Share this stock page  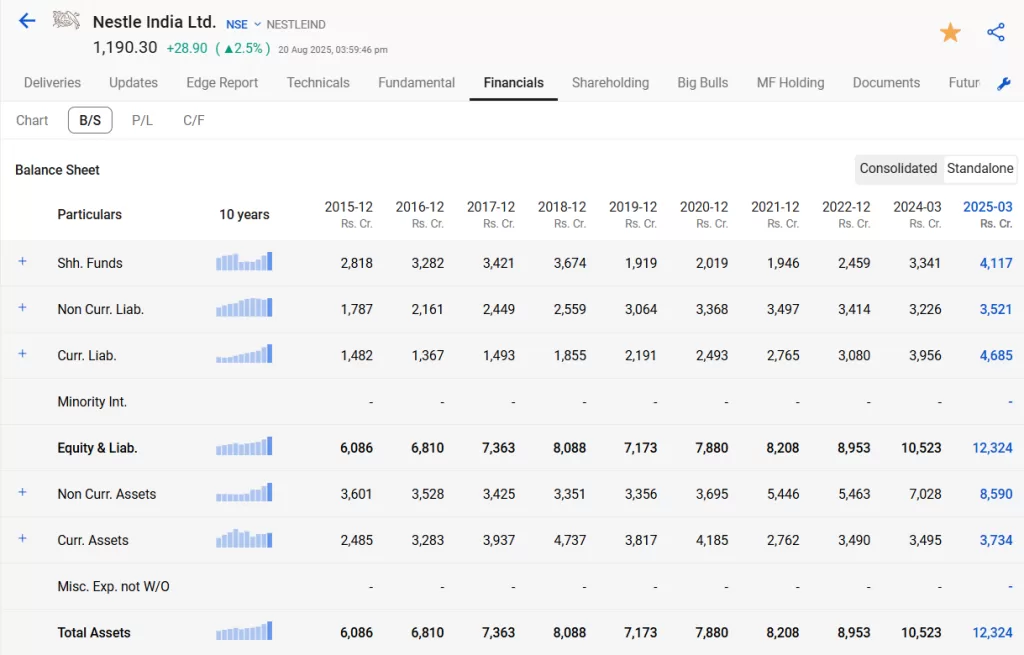coord(996,32)
